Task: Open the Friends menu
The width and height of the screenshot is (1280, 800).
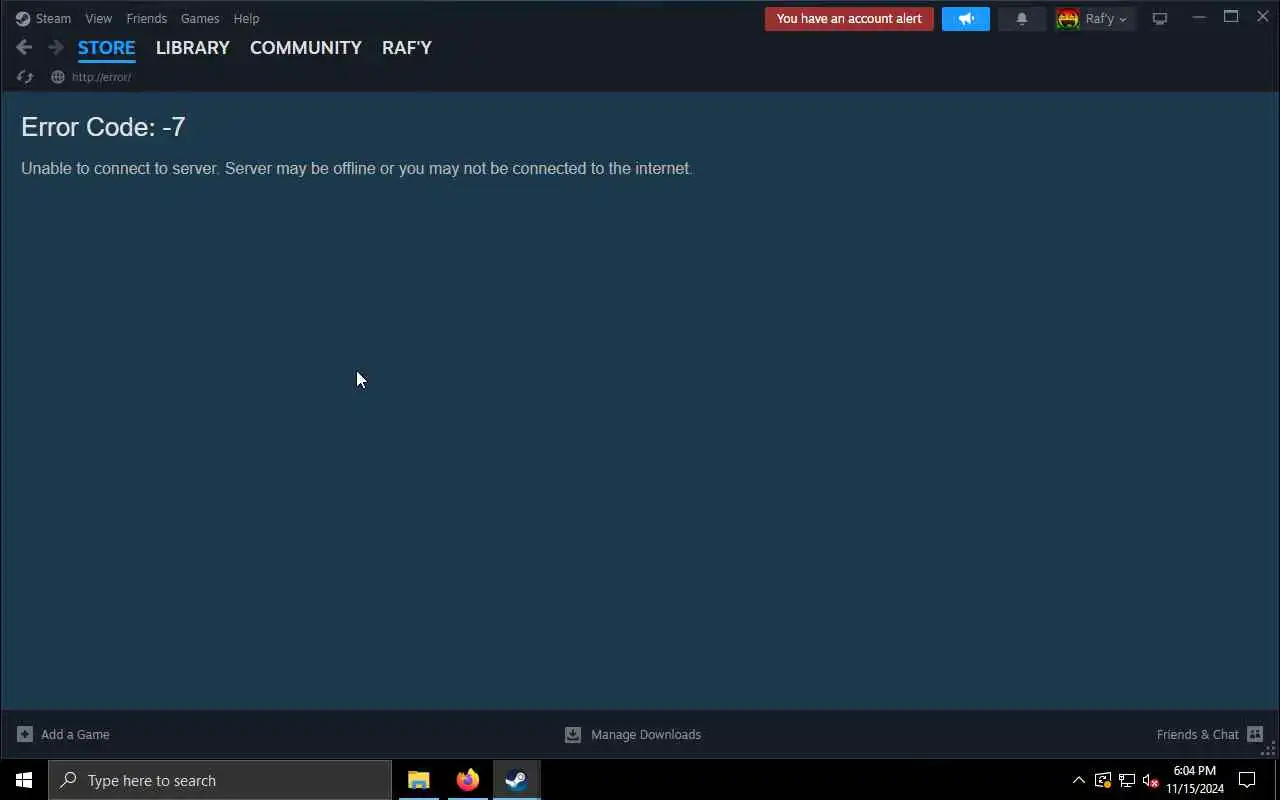Action: point(146,19)
